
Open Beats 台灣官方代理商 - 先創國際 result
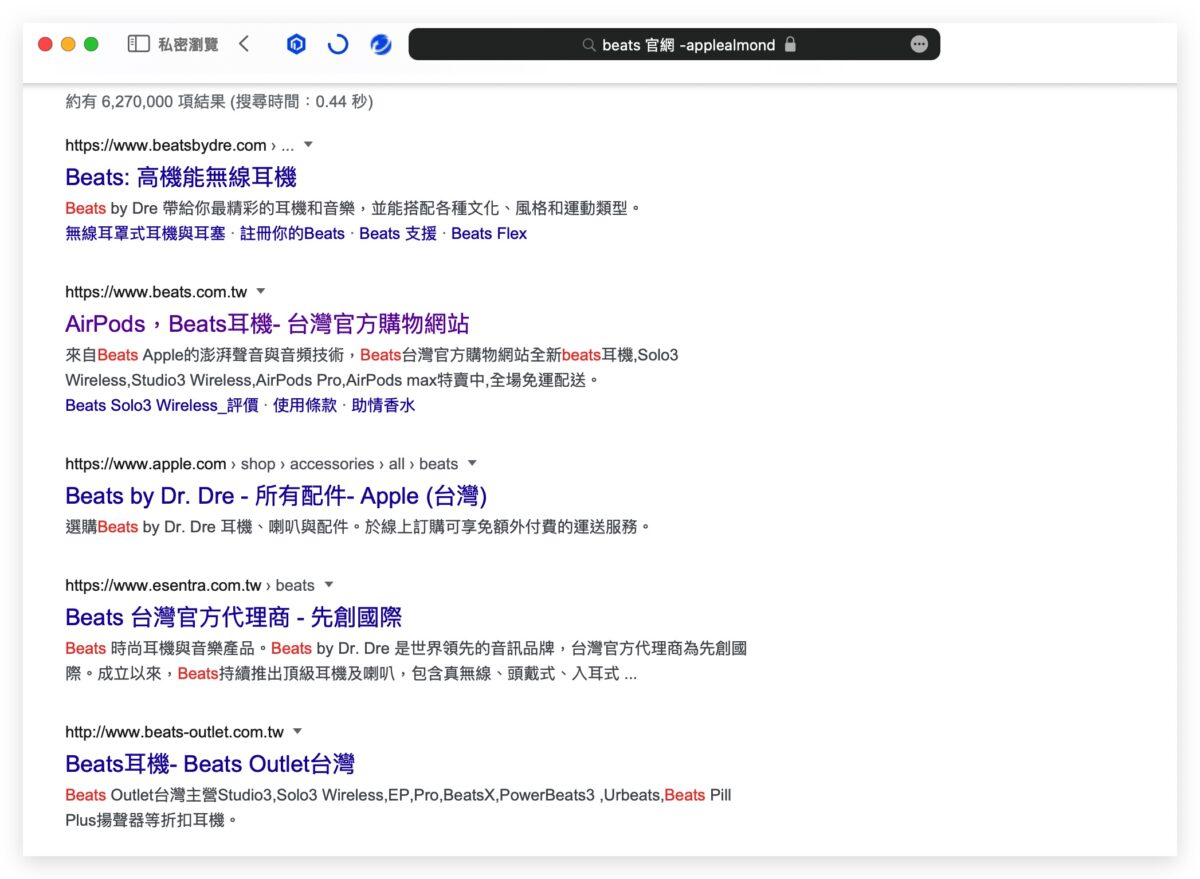click(233, 617)
